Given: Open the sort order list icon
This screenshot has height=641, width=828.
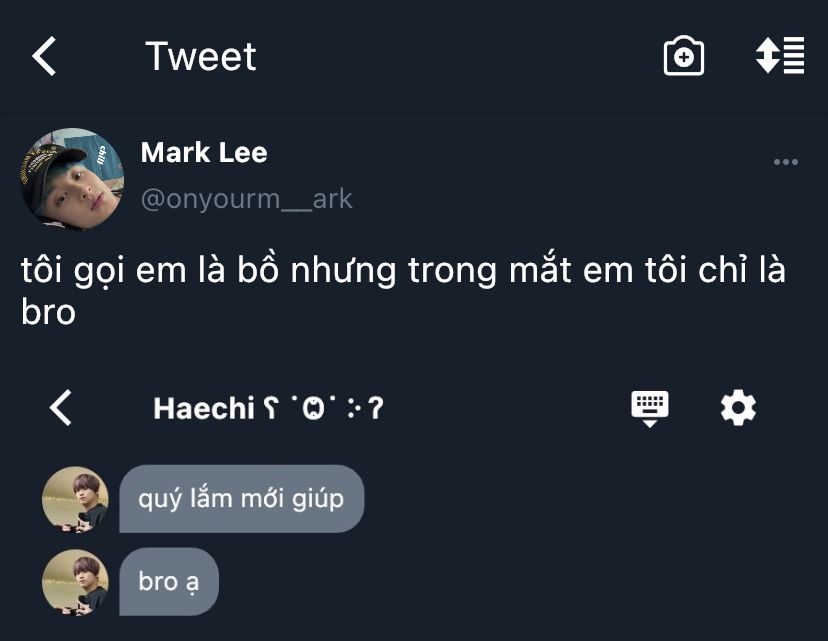Looking at the screenshot, I should click(x=780, y=55).
